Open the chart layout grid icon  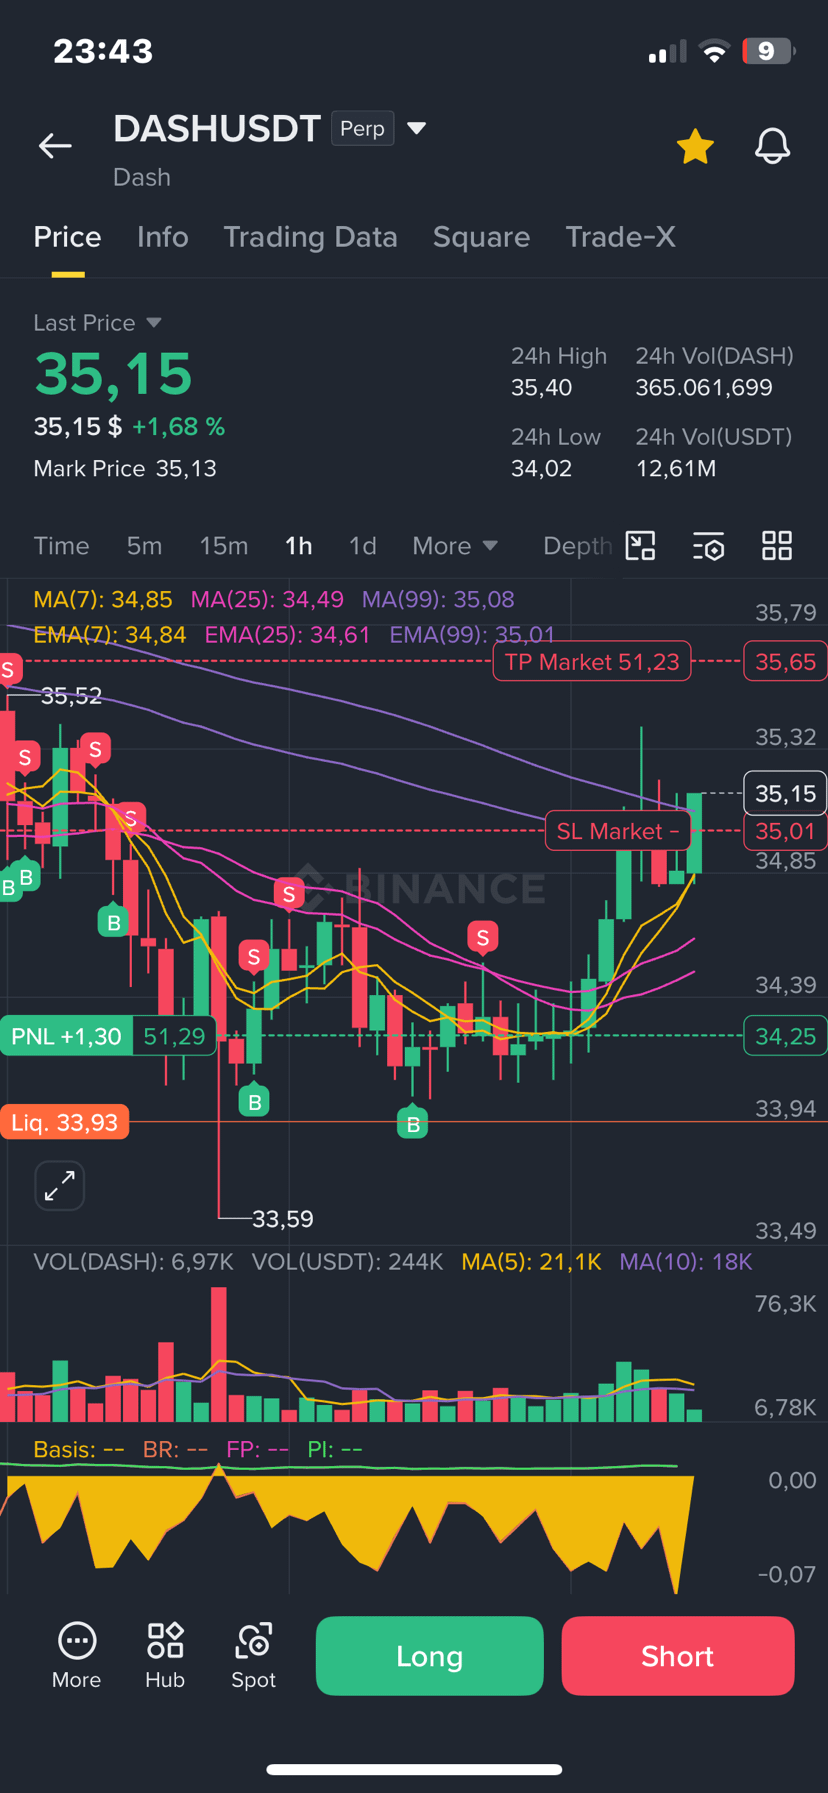(777, 546)
